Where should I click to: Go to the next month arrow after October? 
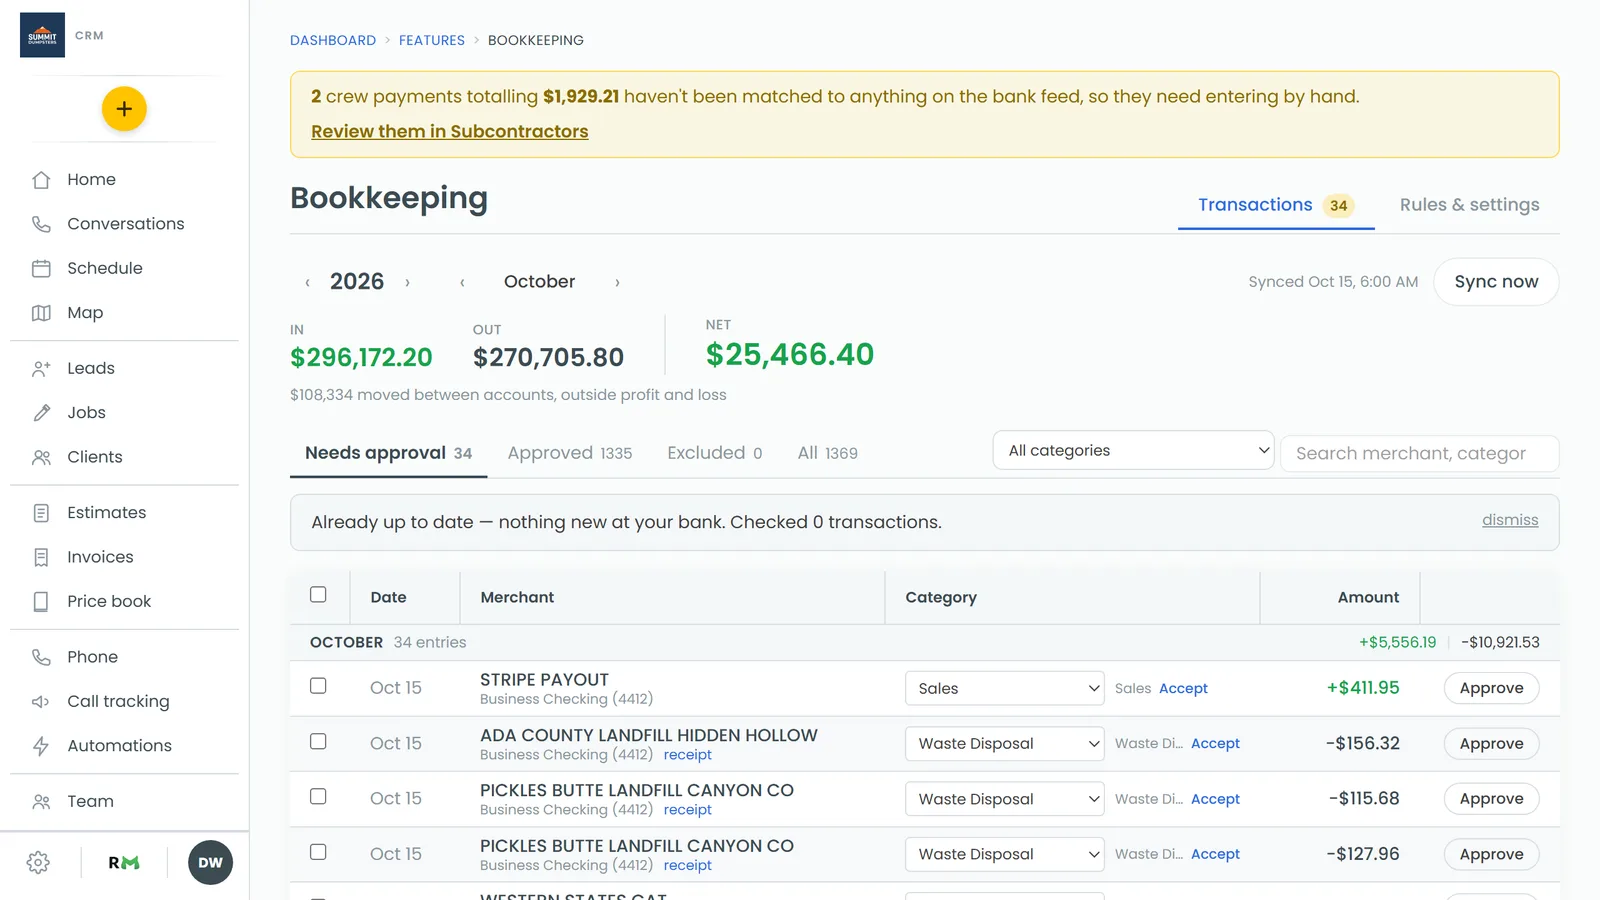pyautogui.click(x=617, y=283)
